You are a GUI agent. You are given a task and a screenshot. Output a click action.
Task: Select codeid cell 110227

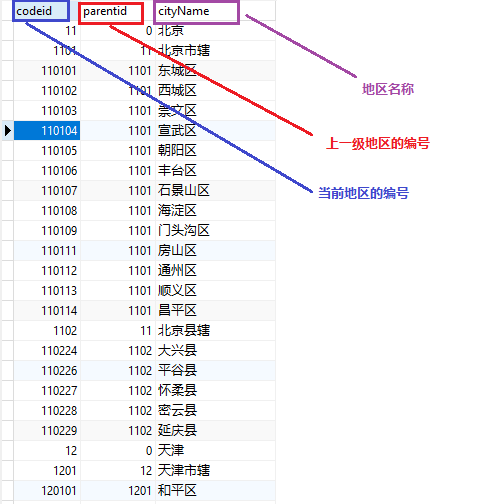click(x=47, y=390)
